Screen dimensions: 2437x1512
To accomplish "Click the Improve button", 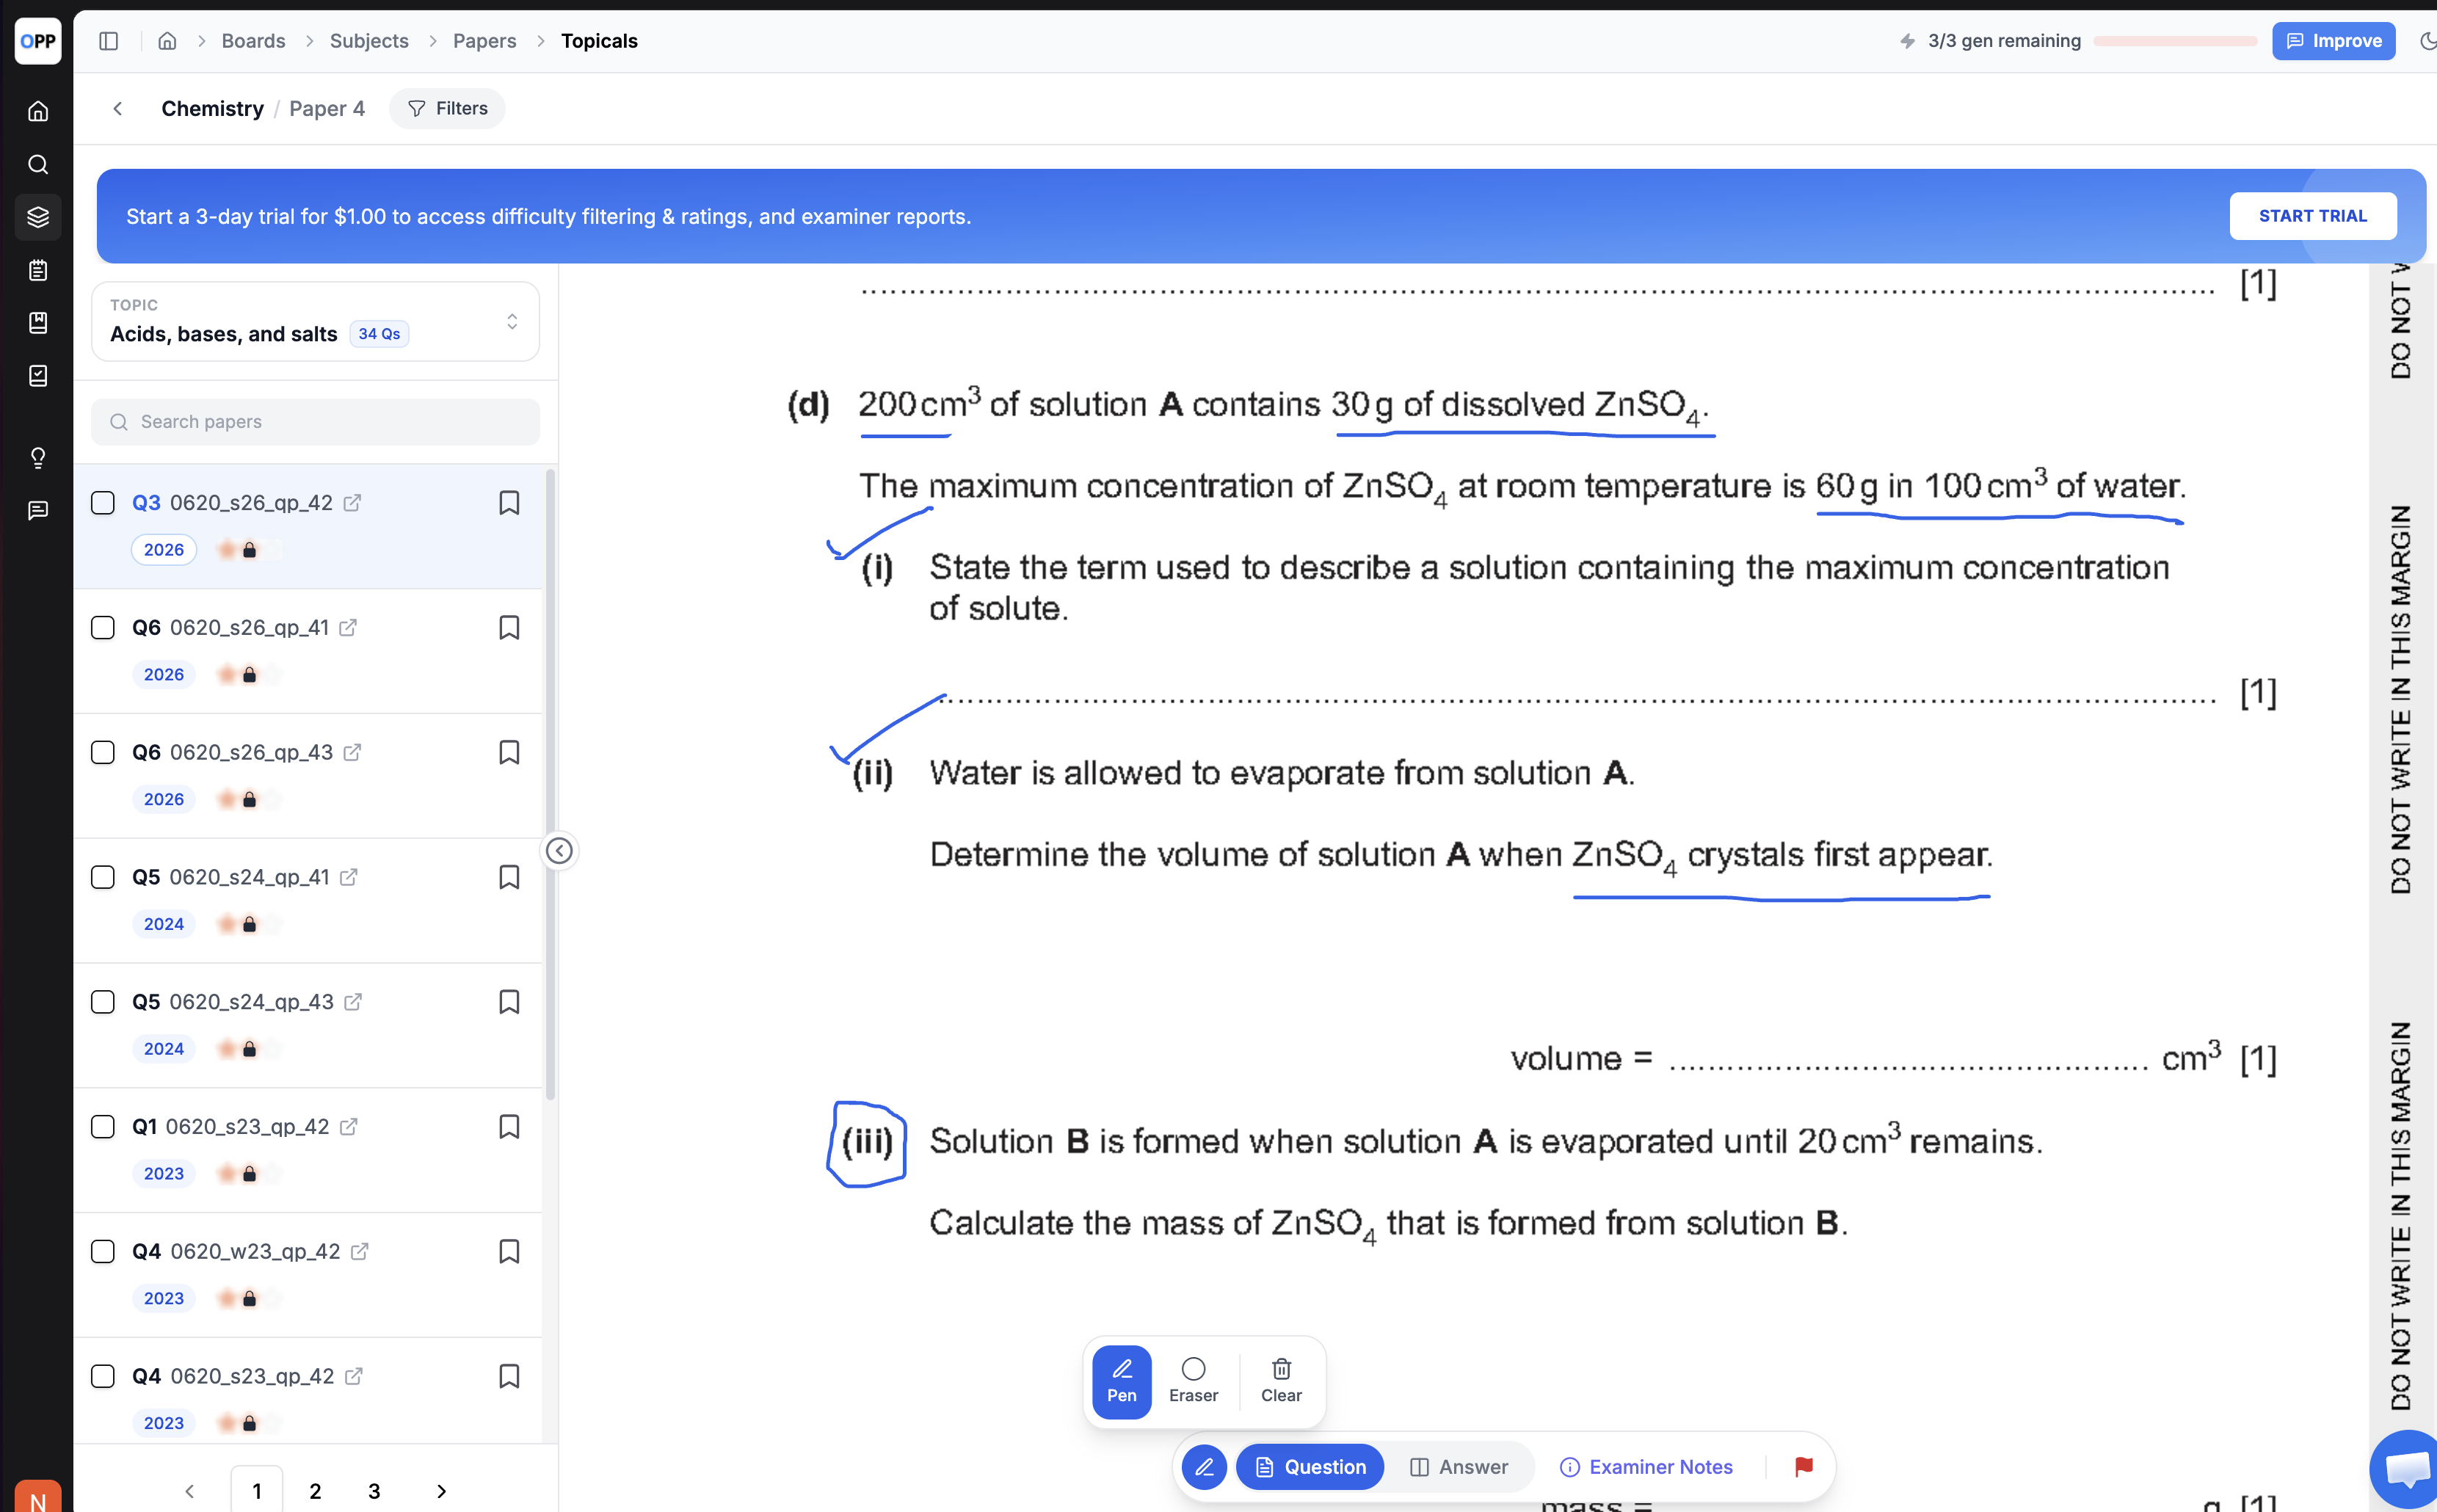I will pyautogui.click(x=2333, y=41).
